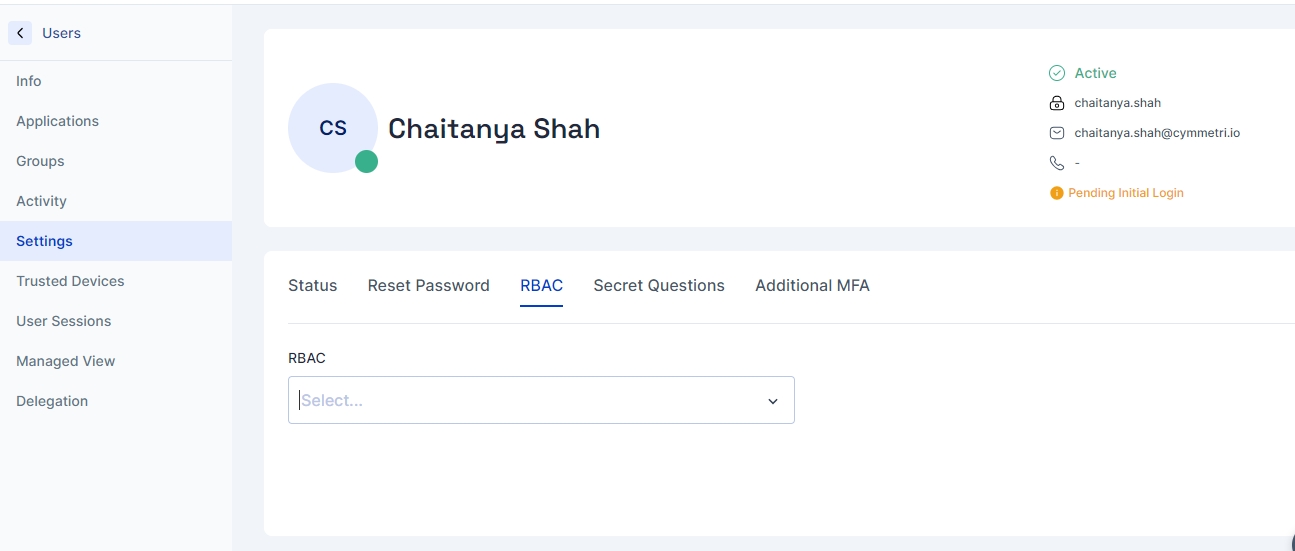Screen dimensions: 1295x551
Task: Click the green status dot on avatar
Action: point(366,161)
